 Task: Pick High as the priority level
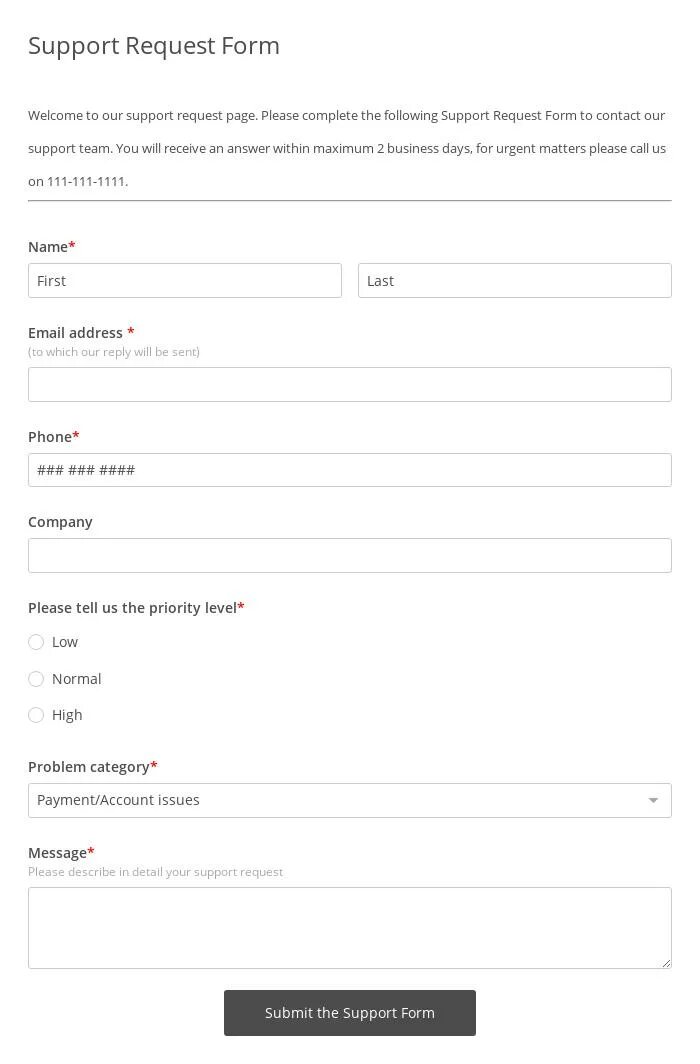coord(36,715)
